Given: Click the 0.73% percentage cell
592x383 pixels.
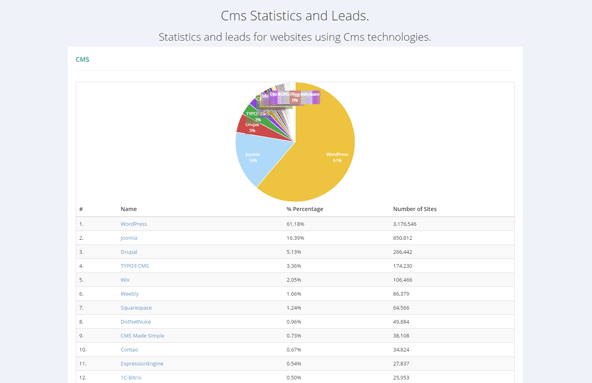Looking at the screenshot, I should click(x=294, y=336).
